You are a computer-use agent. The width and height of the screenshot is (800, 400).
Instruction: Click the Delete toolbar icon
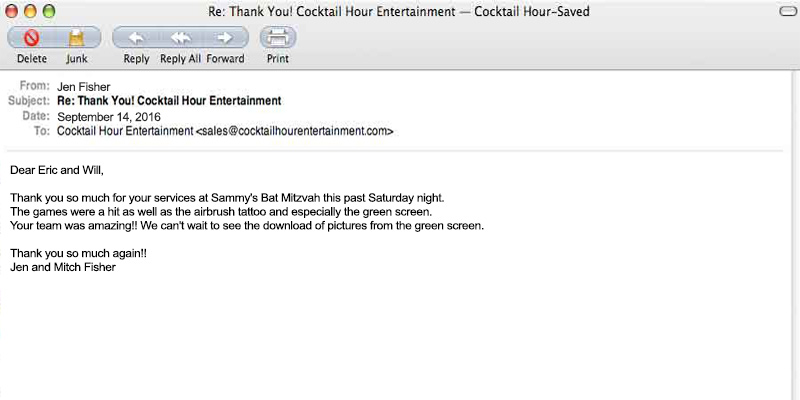[x=31, y=38]
